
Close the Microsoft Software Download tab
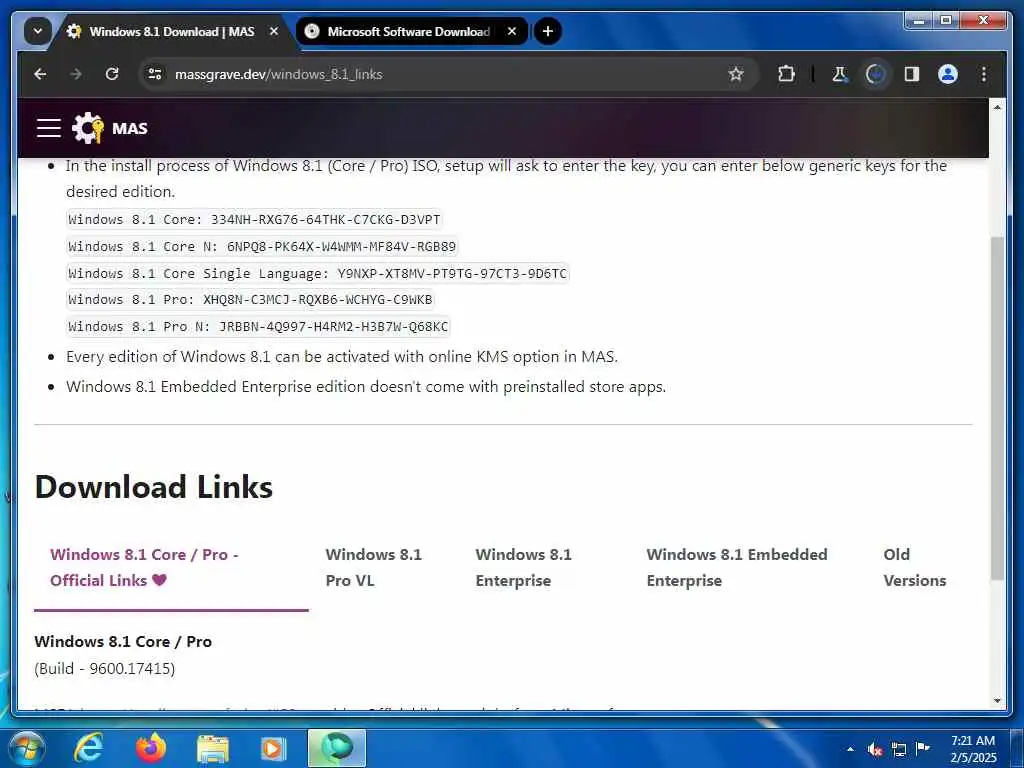512,31
